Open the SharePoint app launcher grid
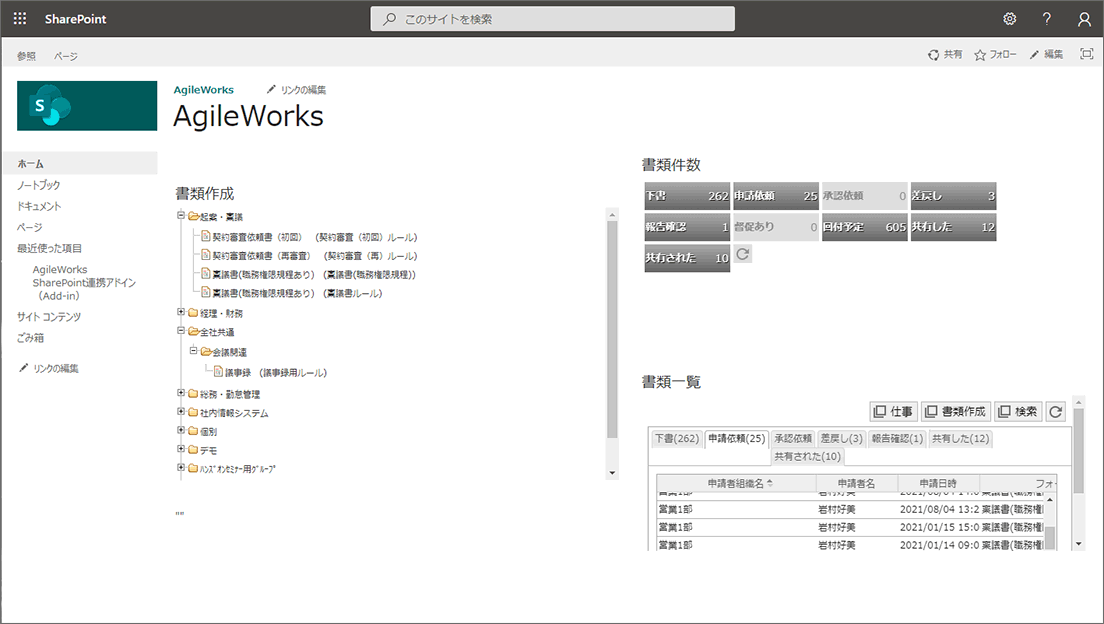 (20, 19)
